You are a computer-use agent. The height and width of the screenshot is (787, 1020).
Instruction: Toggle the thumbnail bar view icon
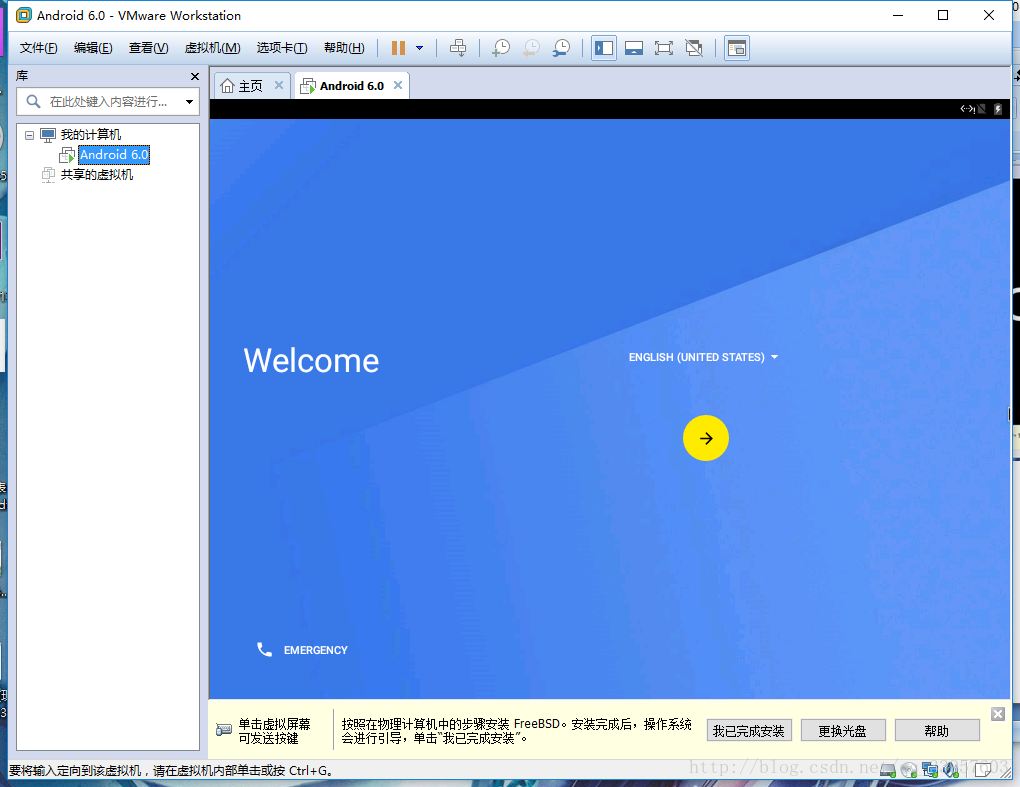[634, 48]
